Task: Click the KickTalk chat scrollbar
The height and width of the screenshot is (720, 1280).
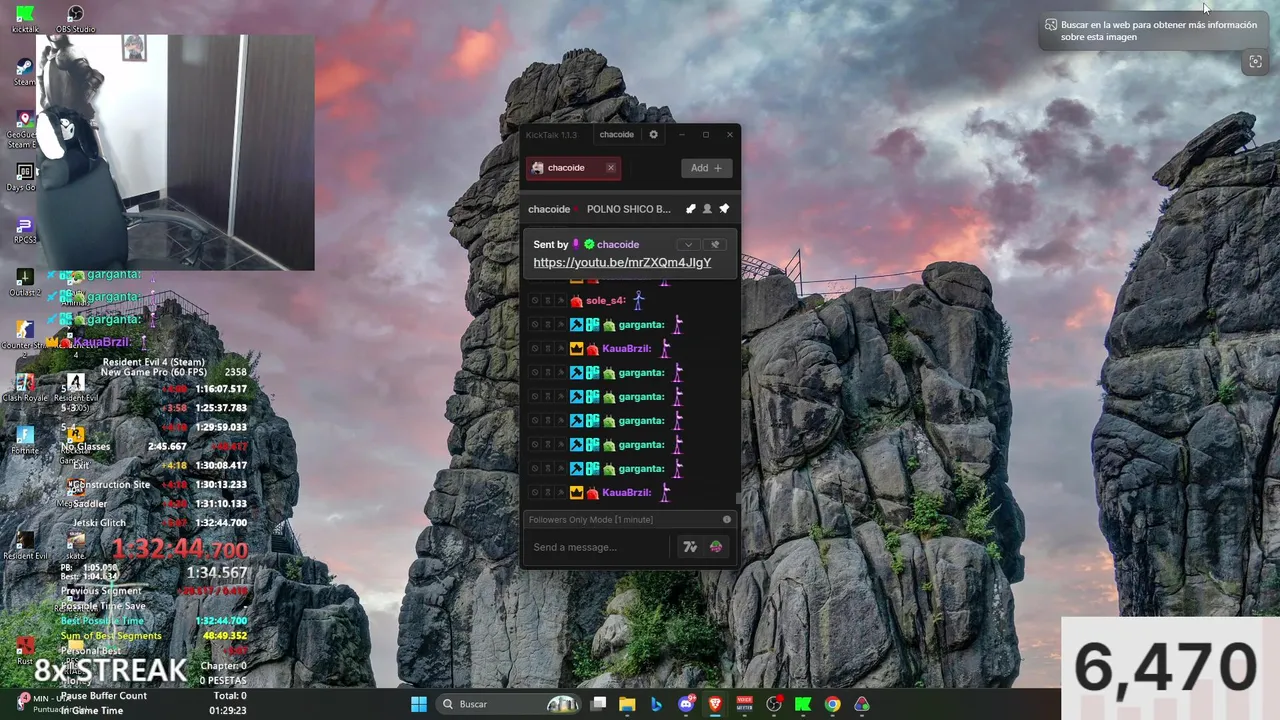Action: click(x=739, y=498)
